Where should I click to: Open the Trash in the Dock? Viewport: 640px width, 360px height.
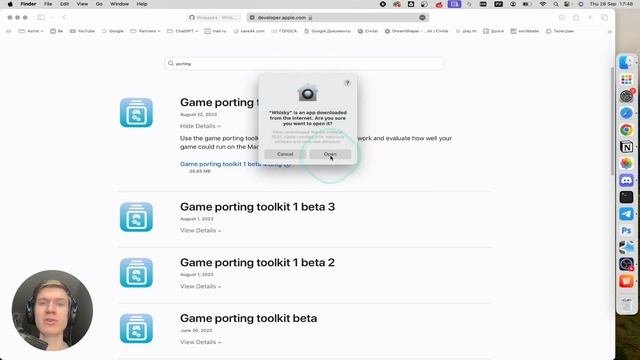pos(626,303)
